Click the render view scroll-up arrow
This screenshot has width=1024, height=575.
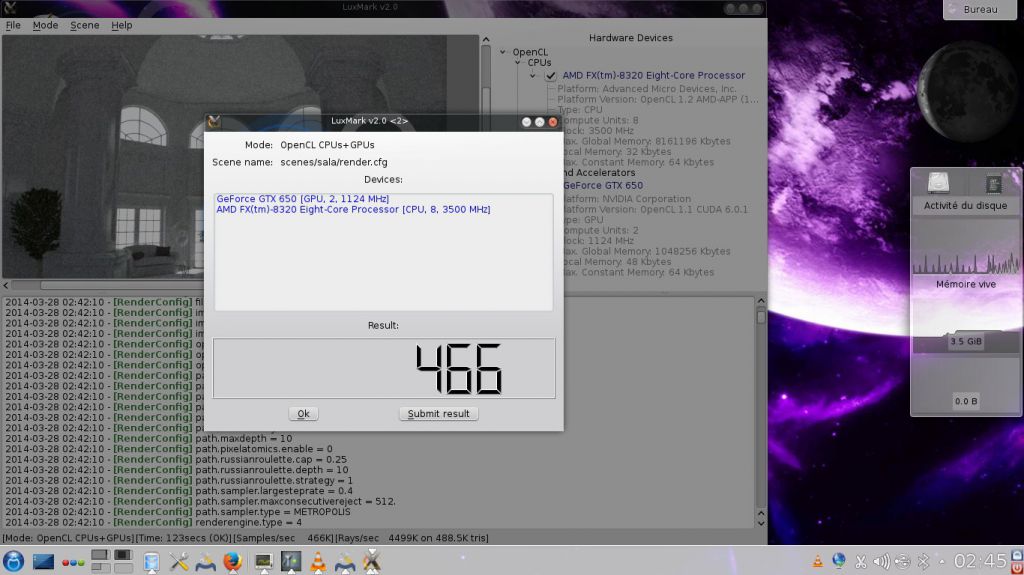pos(486,40)
